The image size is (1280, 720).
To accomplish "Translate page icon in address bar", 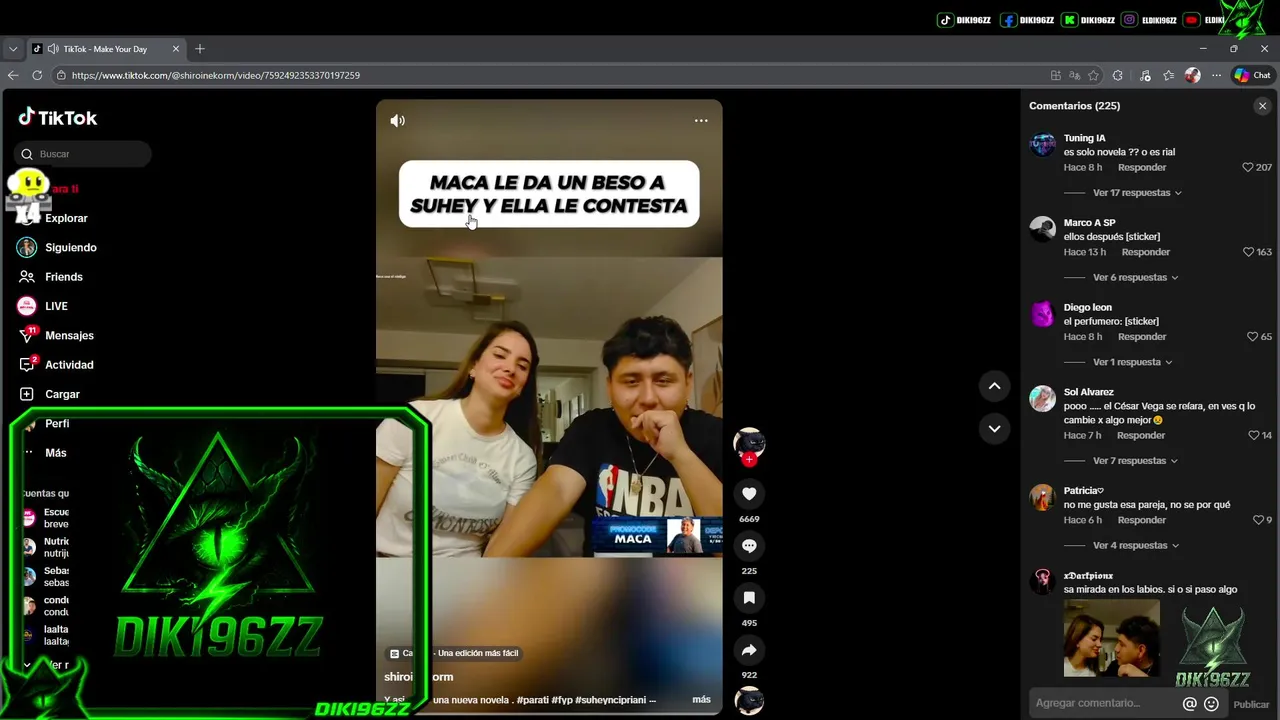I will [x=1075, y=75].
